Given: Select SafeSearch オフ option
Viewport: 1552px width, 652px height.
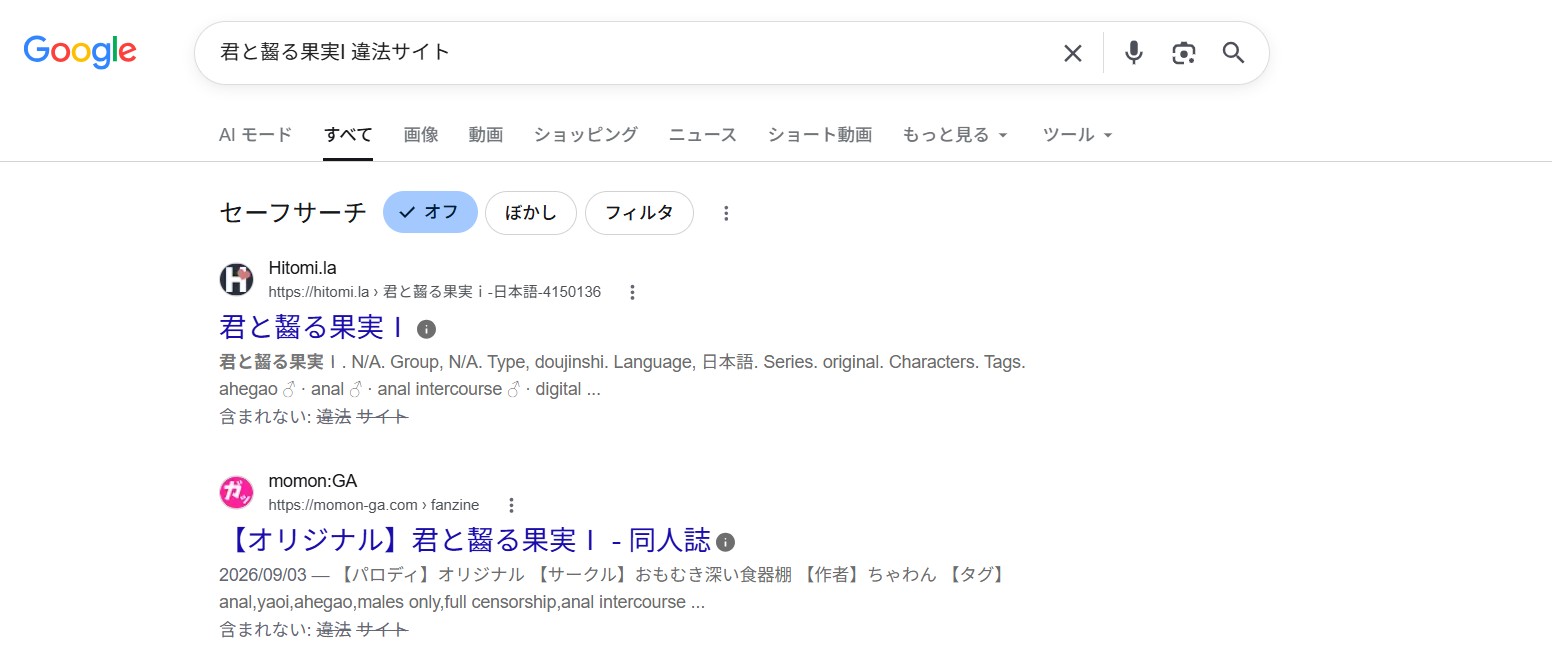Looking at the screenshot, I should tap(430, 212).
